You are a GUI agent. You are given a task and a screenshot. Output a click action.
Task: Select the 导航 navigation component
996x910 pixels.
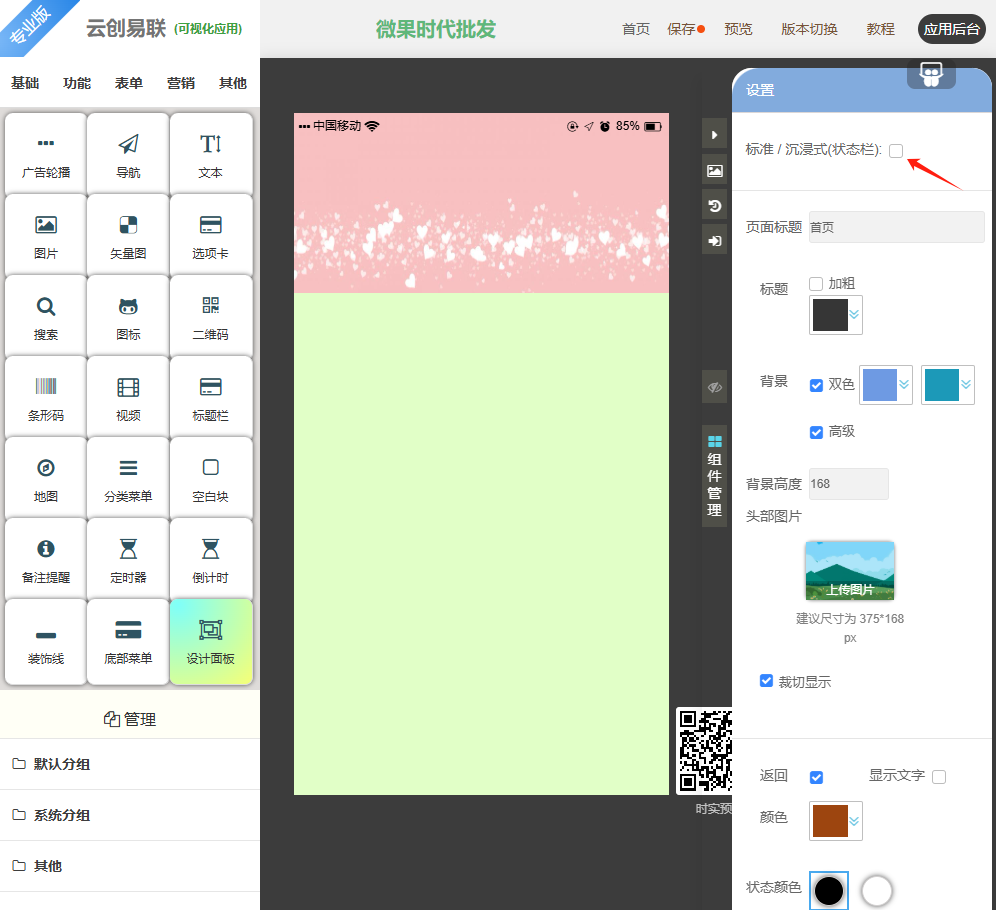128,154
